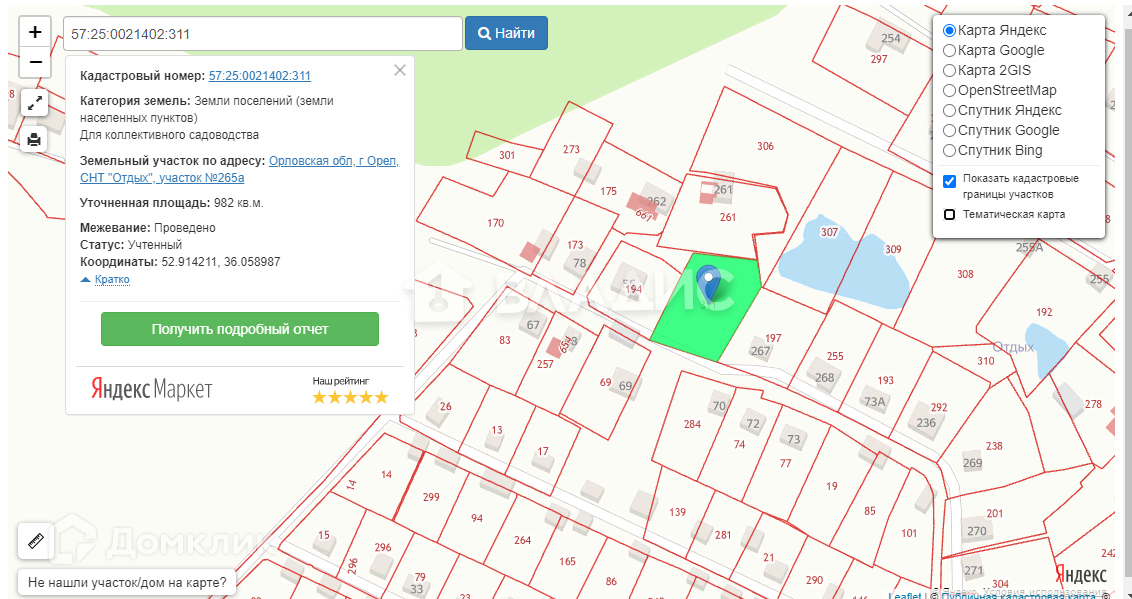Toggle Показать кадастровые границы участков checkbox

click(x=949, y=181)
